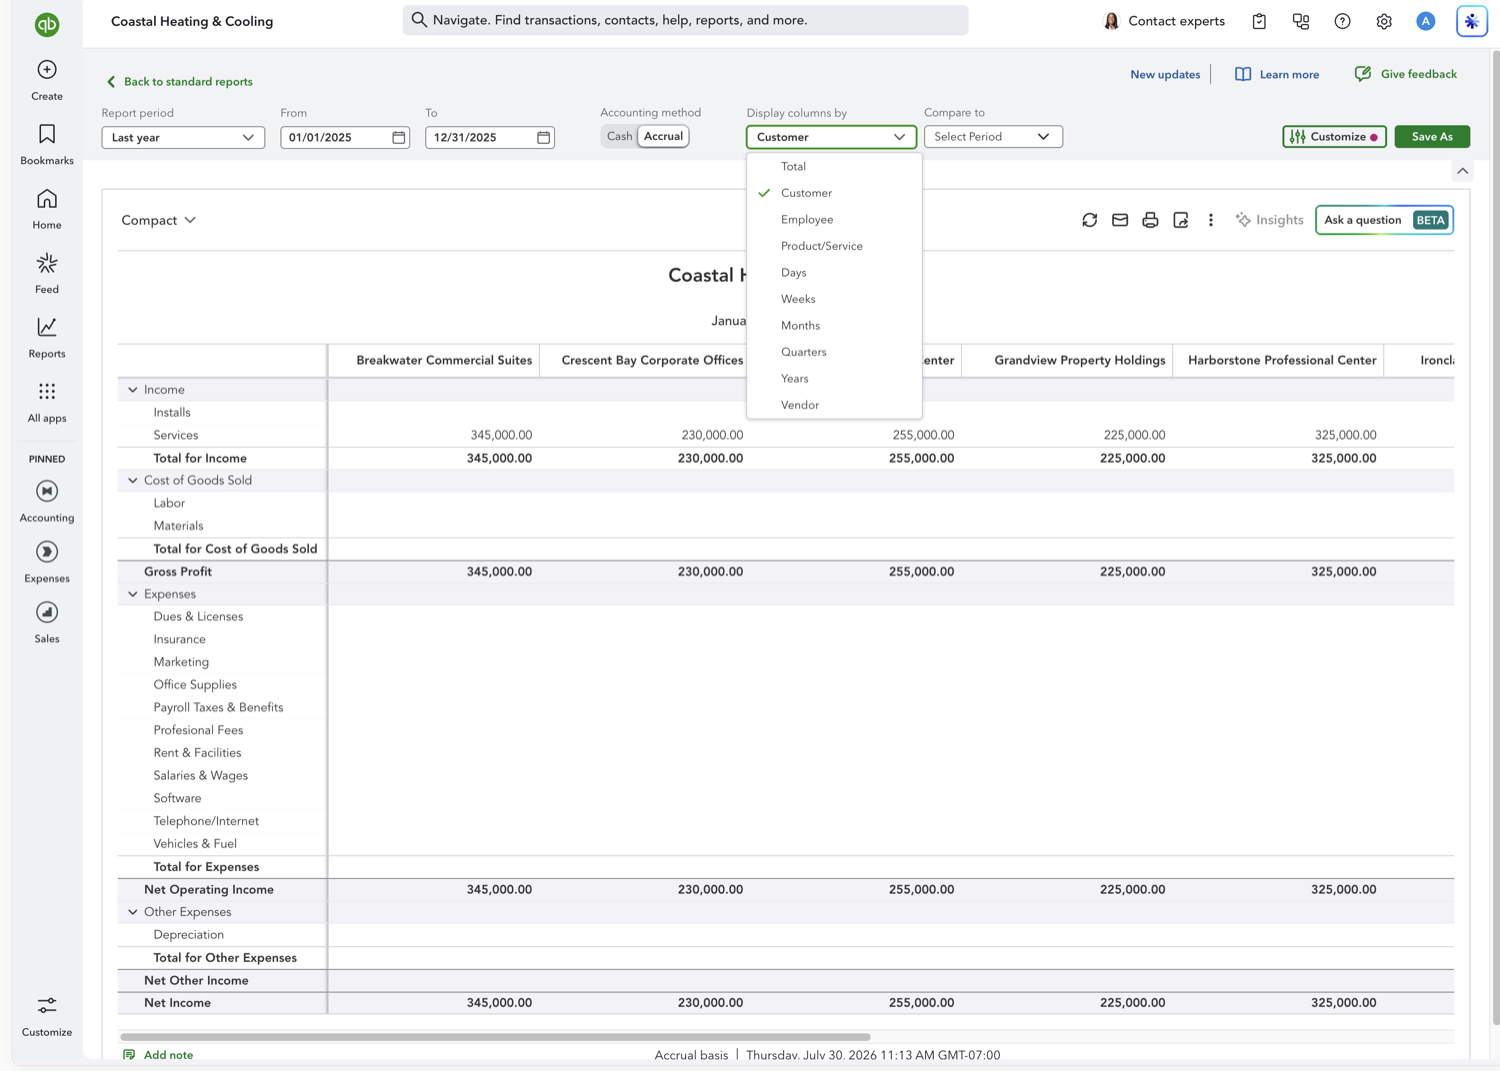Open the Help question mark icon
This screenshot has height=1071, width=1500.
point(1342,21)
